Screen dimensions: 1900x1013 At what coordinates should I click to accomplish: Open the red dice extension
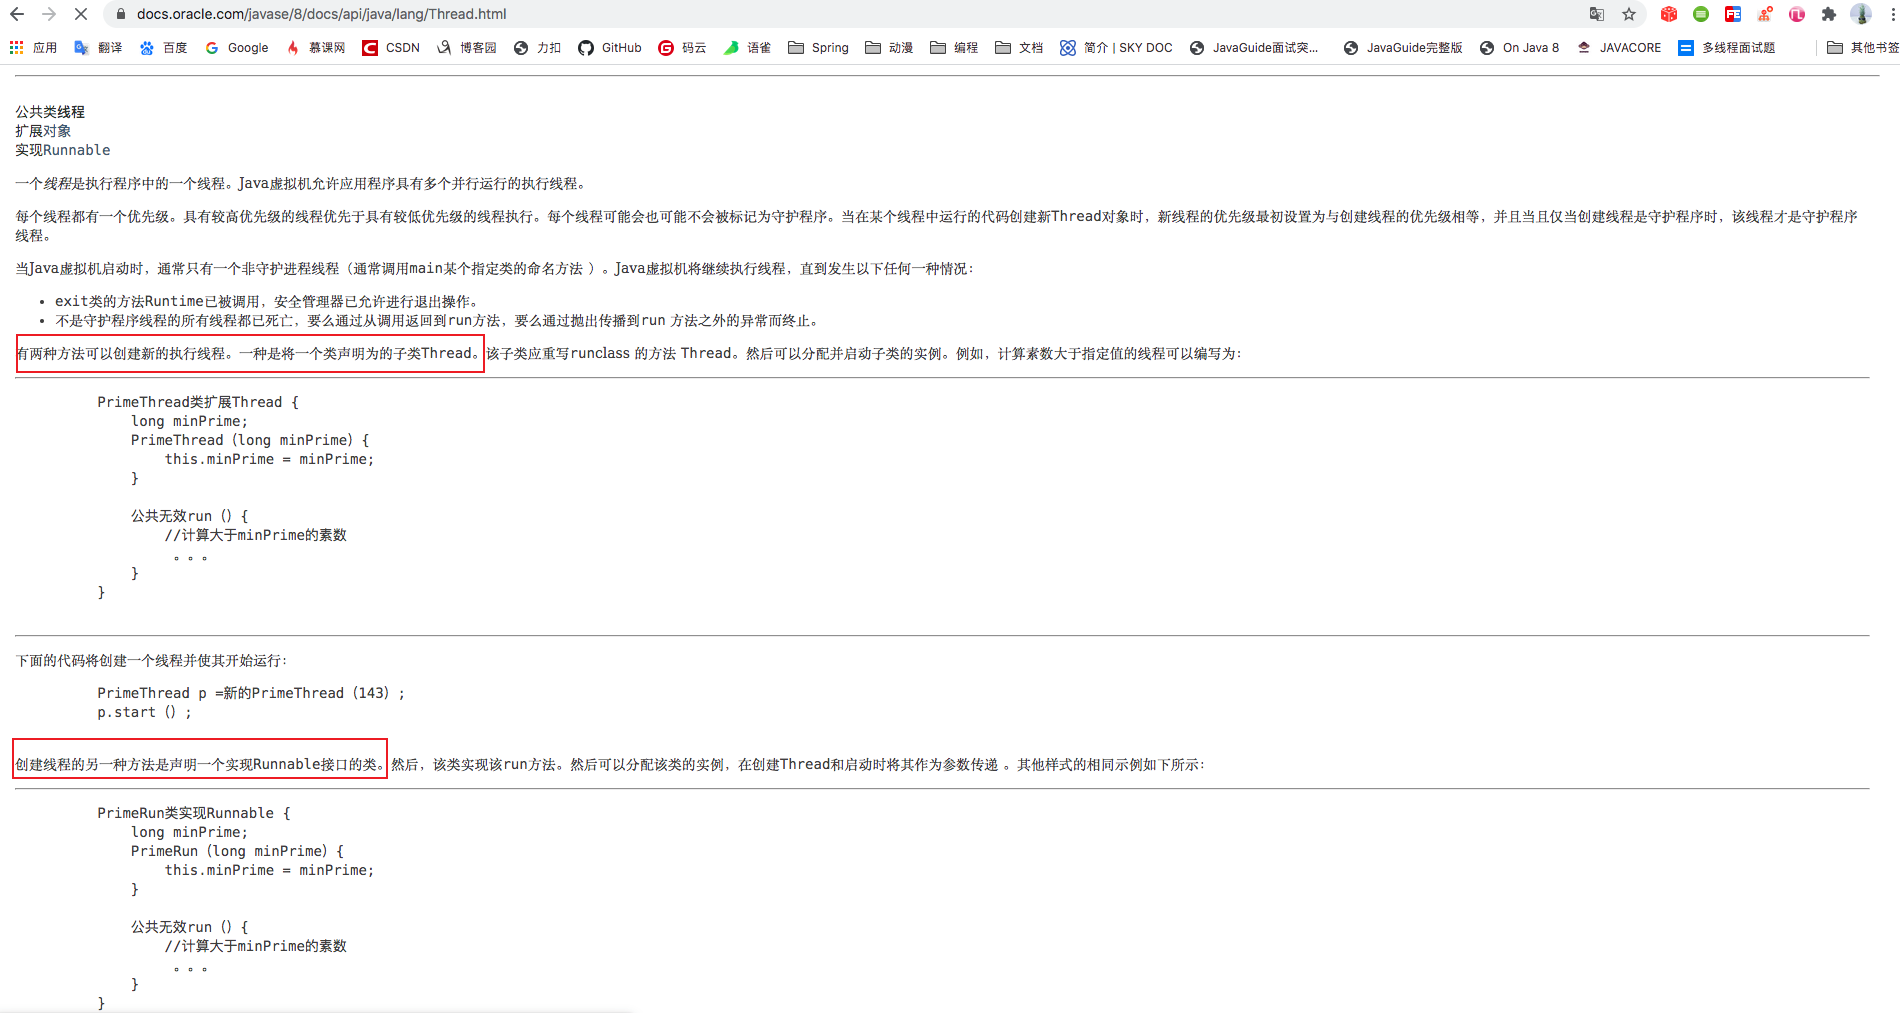tap(1669, 14)
